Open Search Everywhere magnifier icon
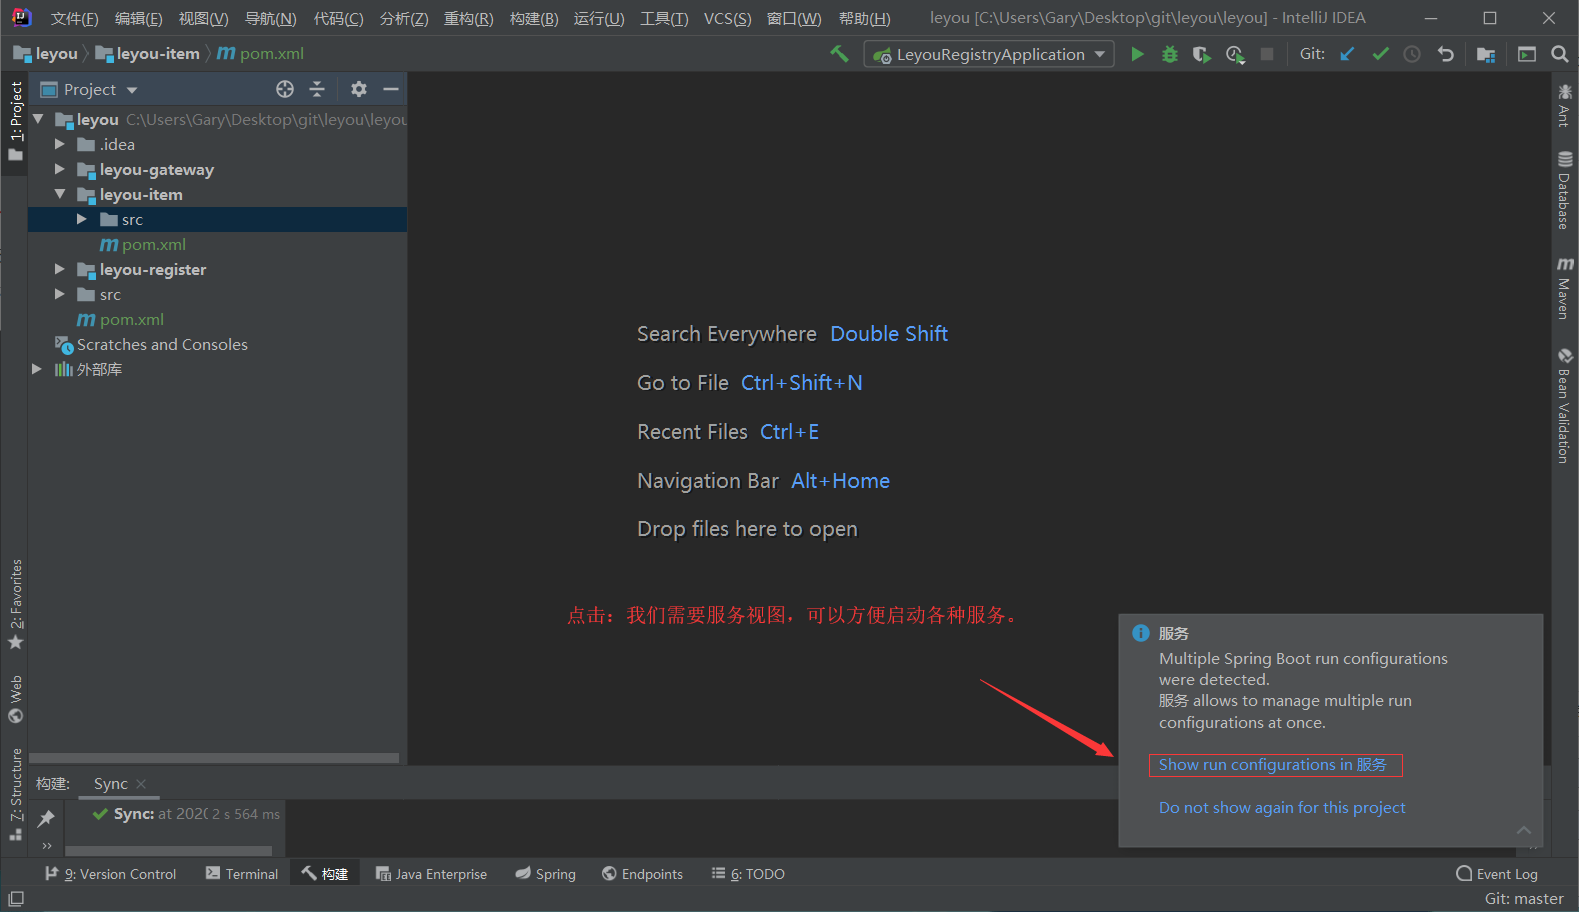This screenshot has height=912, width=1579. [1559, 54]
